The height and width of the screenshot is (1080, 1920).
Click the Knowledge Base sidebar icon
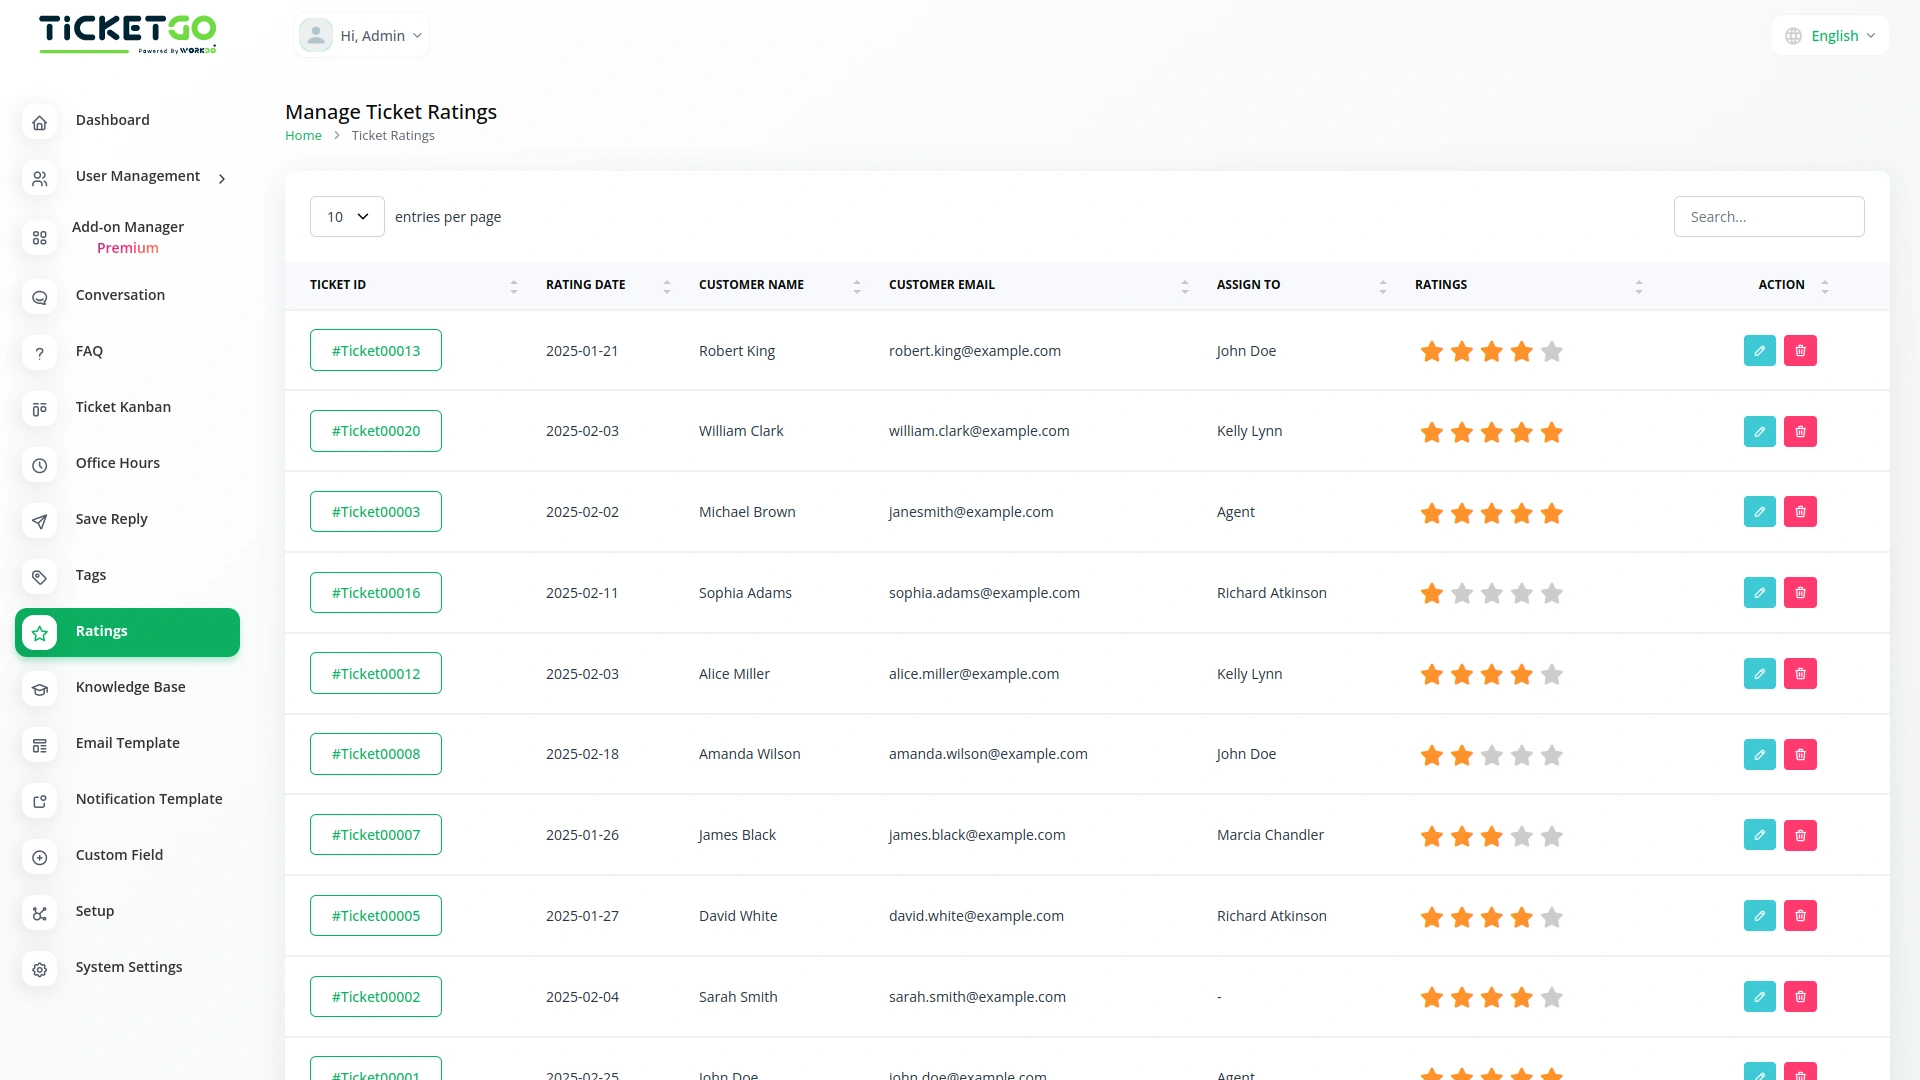40,688
